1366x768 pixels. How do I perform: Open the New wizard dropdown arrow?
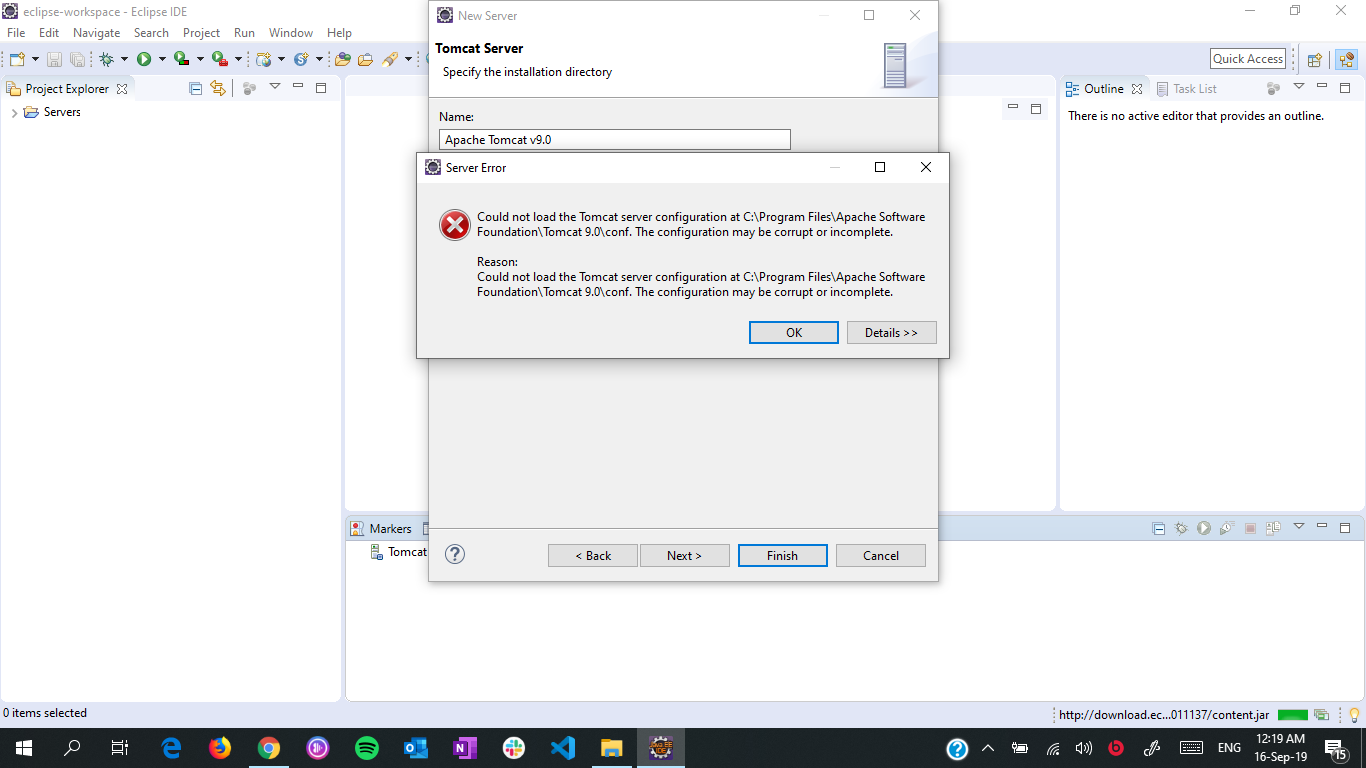point(35,59)
